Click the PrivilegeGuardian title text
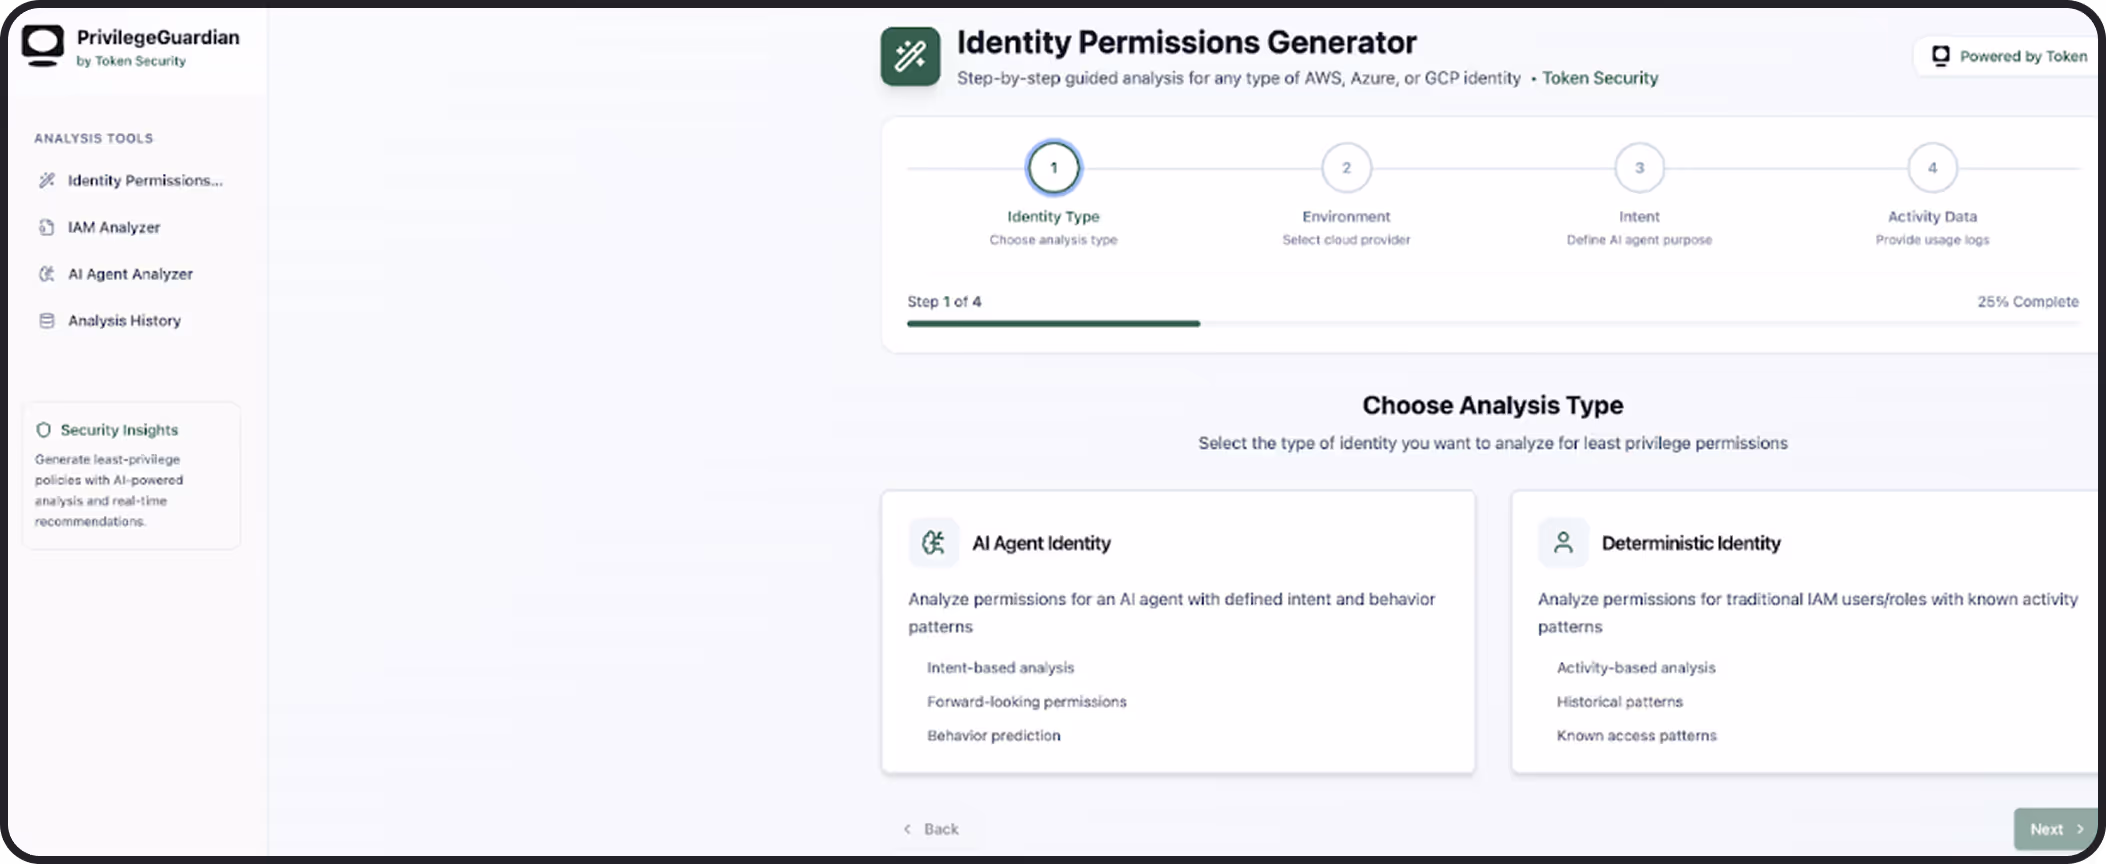2106x864 pixels. pos(158,37)
